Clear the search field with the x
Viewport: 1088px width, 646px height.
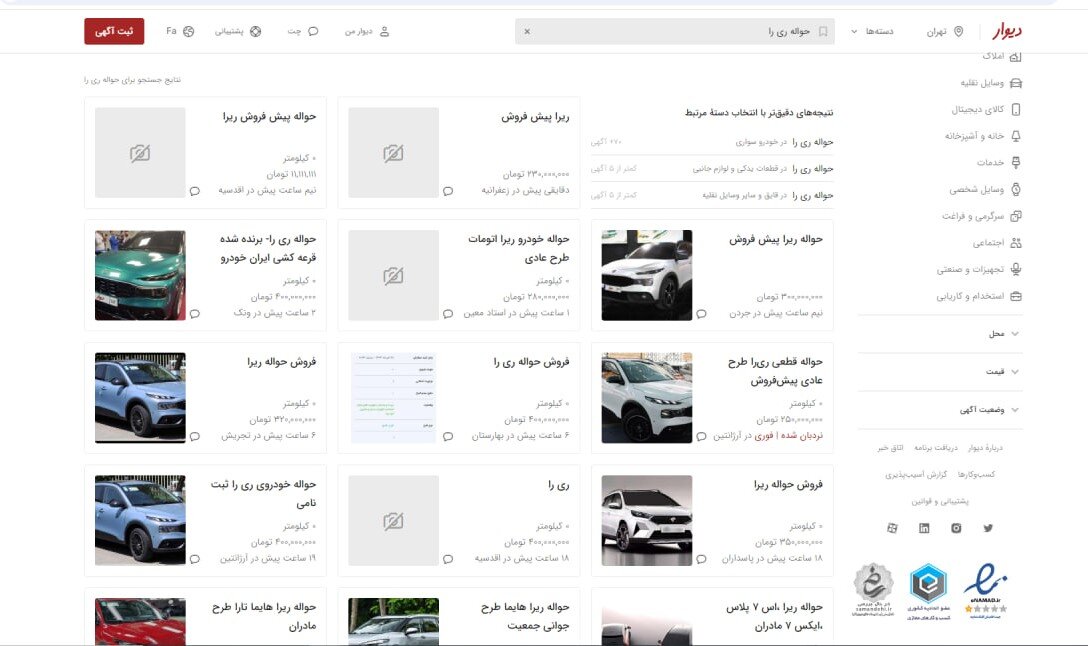tap(525, 31)
